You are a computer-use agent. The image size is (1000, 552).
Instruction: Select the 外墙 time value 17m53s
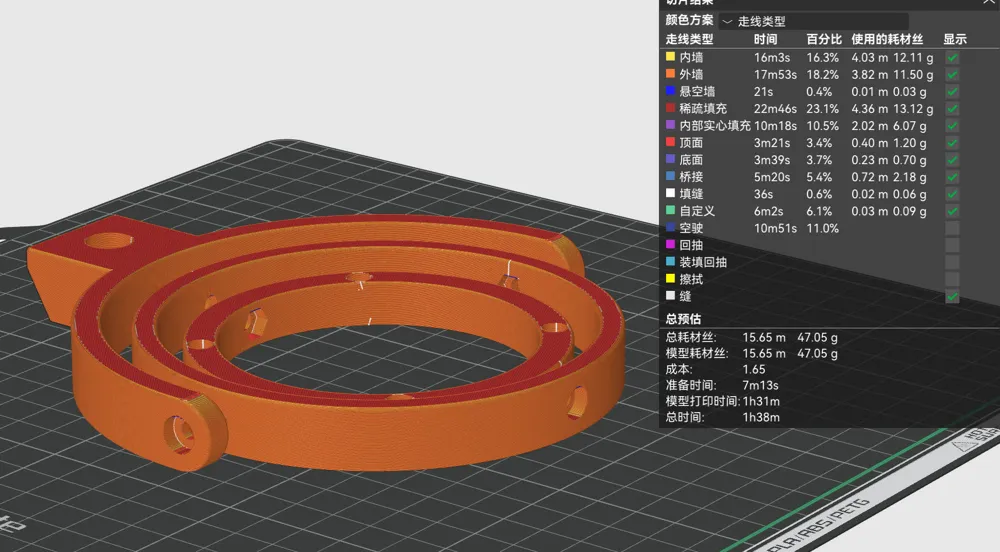(x=776, y=75)
